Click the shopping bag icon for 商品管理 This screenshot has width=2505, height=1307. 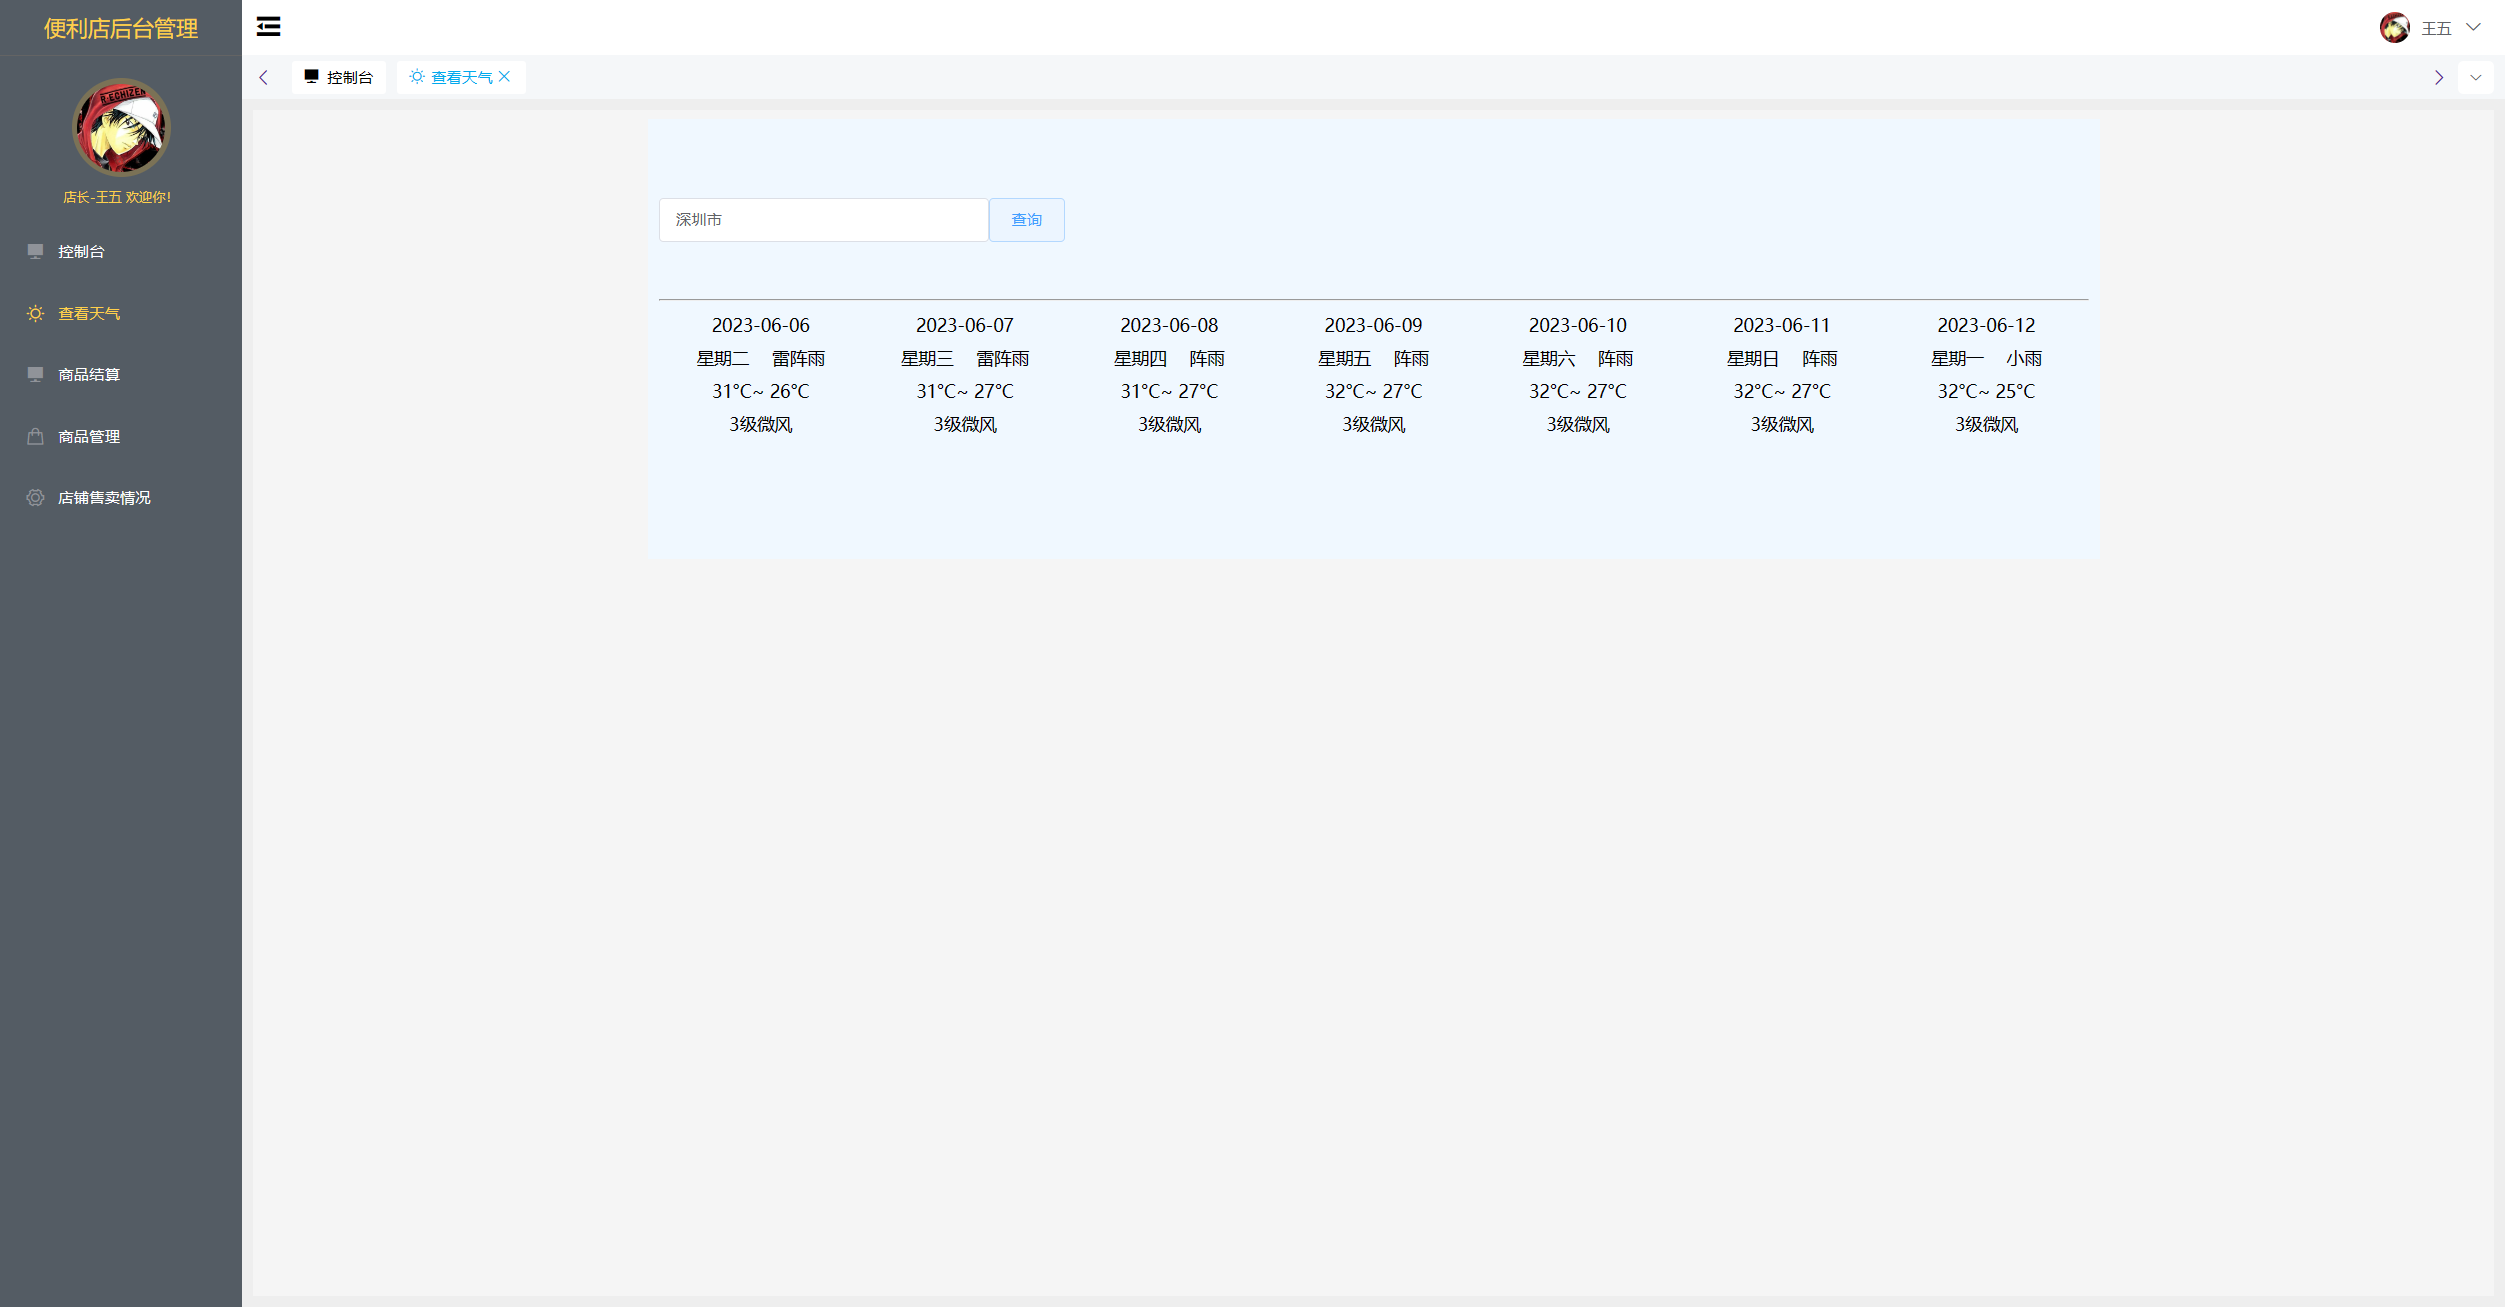[x=35, y=436]
